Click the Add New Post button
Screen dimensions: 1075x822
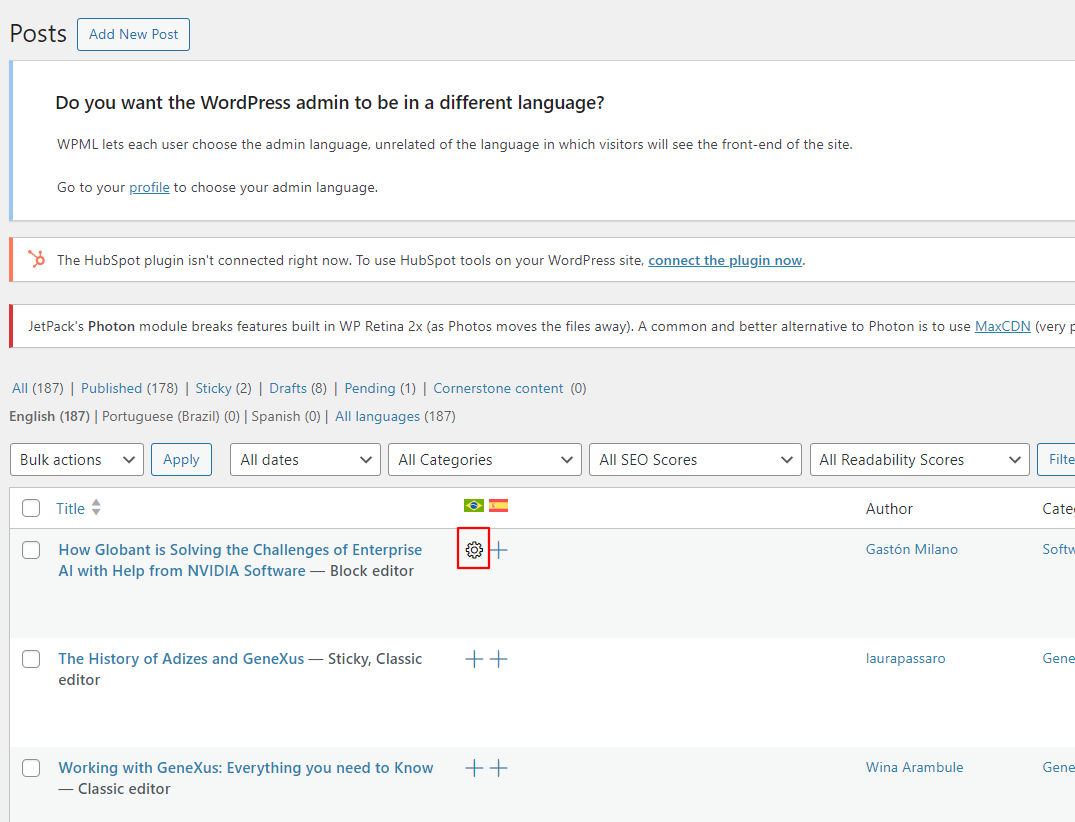pos(134,34)
